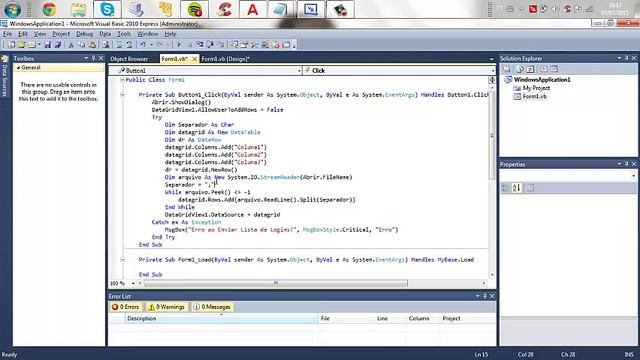Select Form1.vb in Solution Explorer
640x360 pixels.
534,97
